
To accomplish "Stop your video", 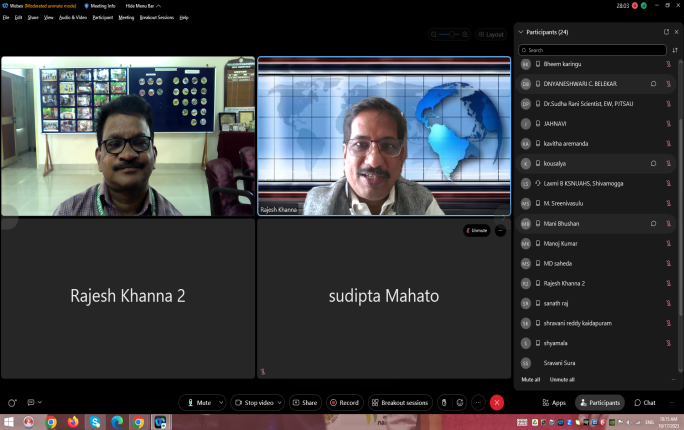I will (254, 403).
